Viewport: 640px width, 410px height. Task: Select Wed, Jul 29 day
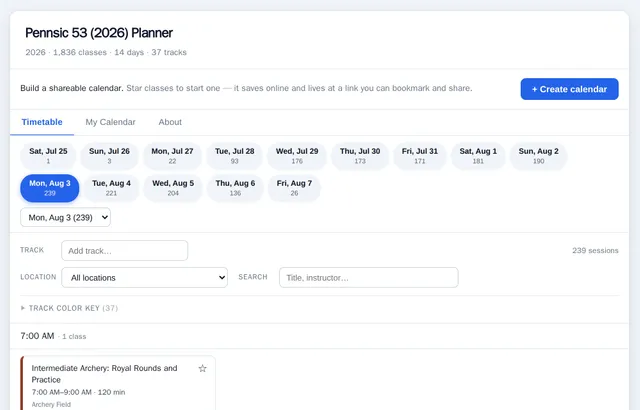point(297,156)
